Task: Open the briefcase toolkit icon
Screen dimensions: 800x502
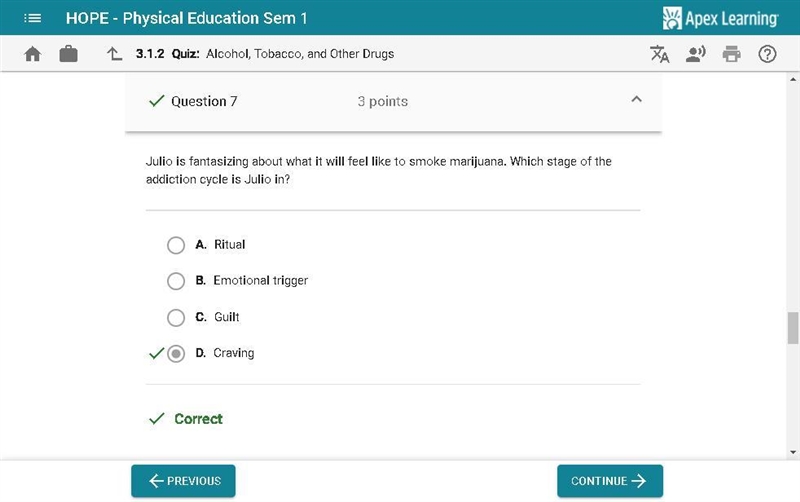Action: (x=68, y=54)
